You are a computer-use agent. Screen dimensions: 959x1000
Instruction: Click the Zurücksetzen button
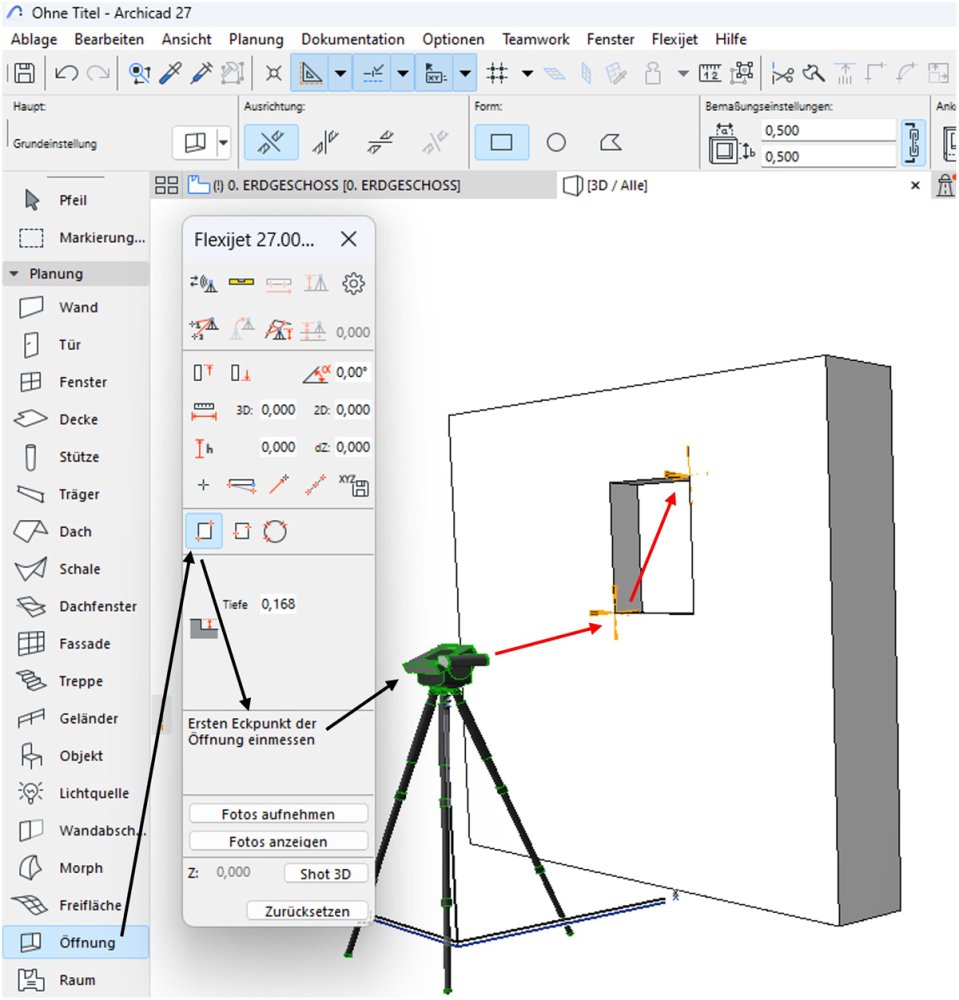coord(307,911)
